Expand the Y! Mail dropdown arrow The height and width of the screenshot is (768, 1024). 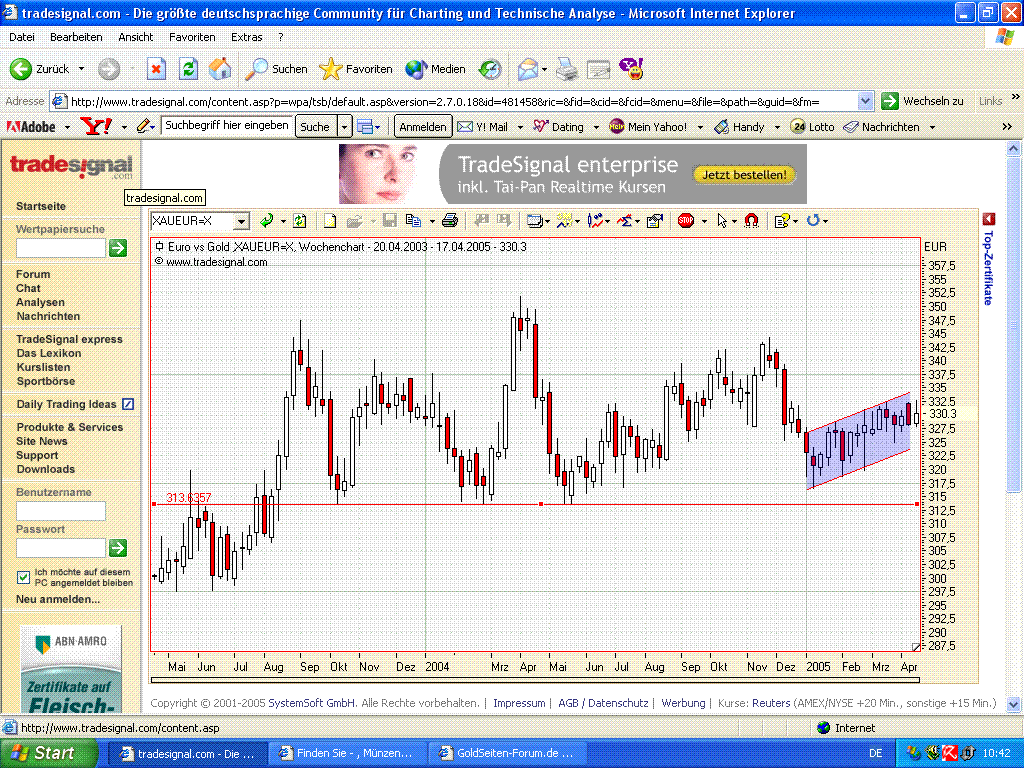tap(520, 127)
